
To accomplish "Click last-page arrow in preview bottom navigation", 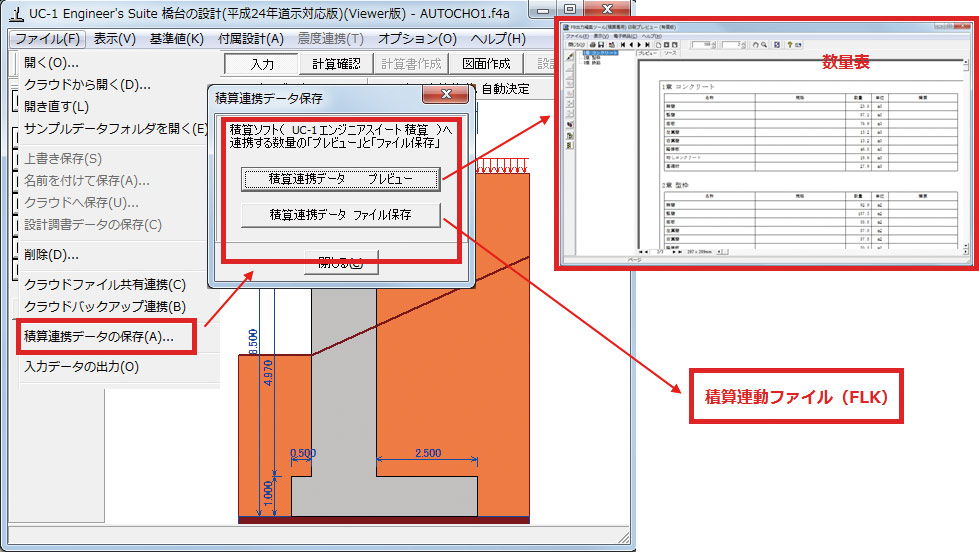I will pos(680,252).
